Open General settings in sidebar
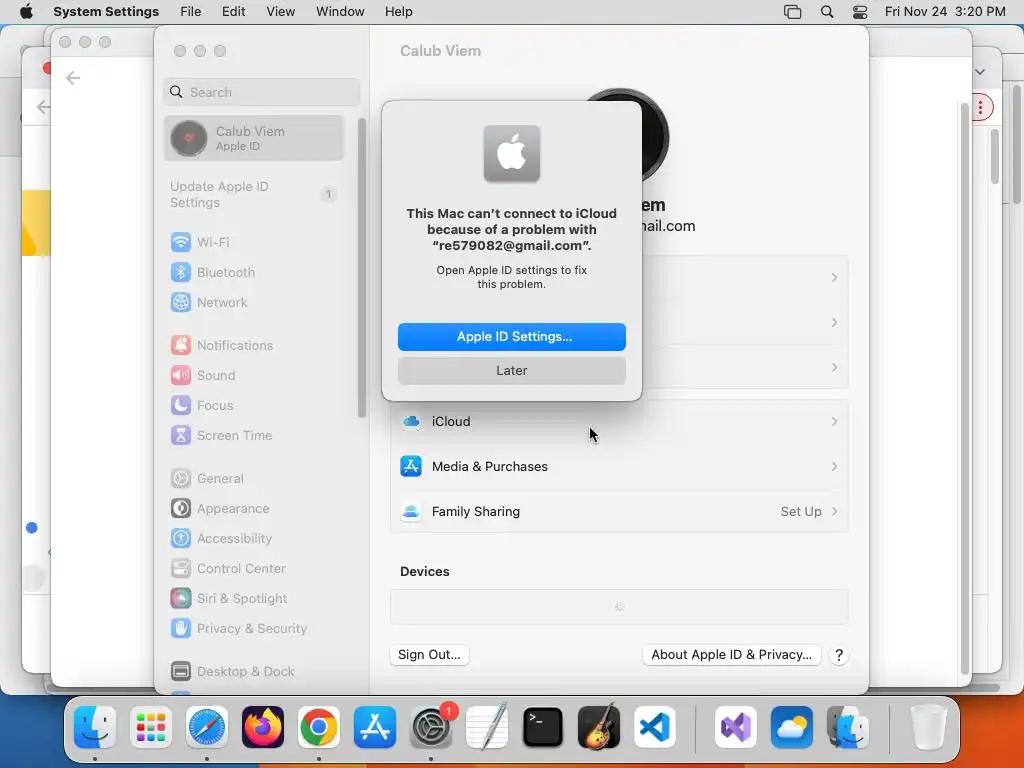Screen dimensions: 1024x768 click(255, 479)
